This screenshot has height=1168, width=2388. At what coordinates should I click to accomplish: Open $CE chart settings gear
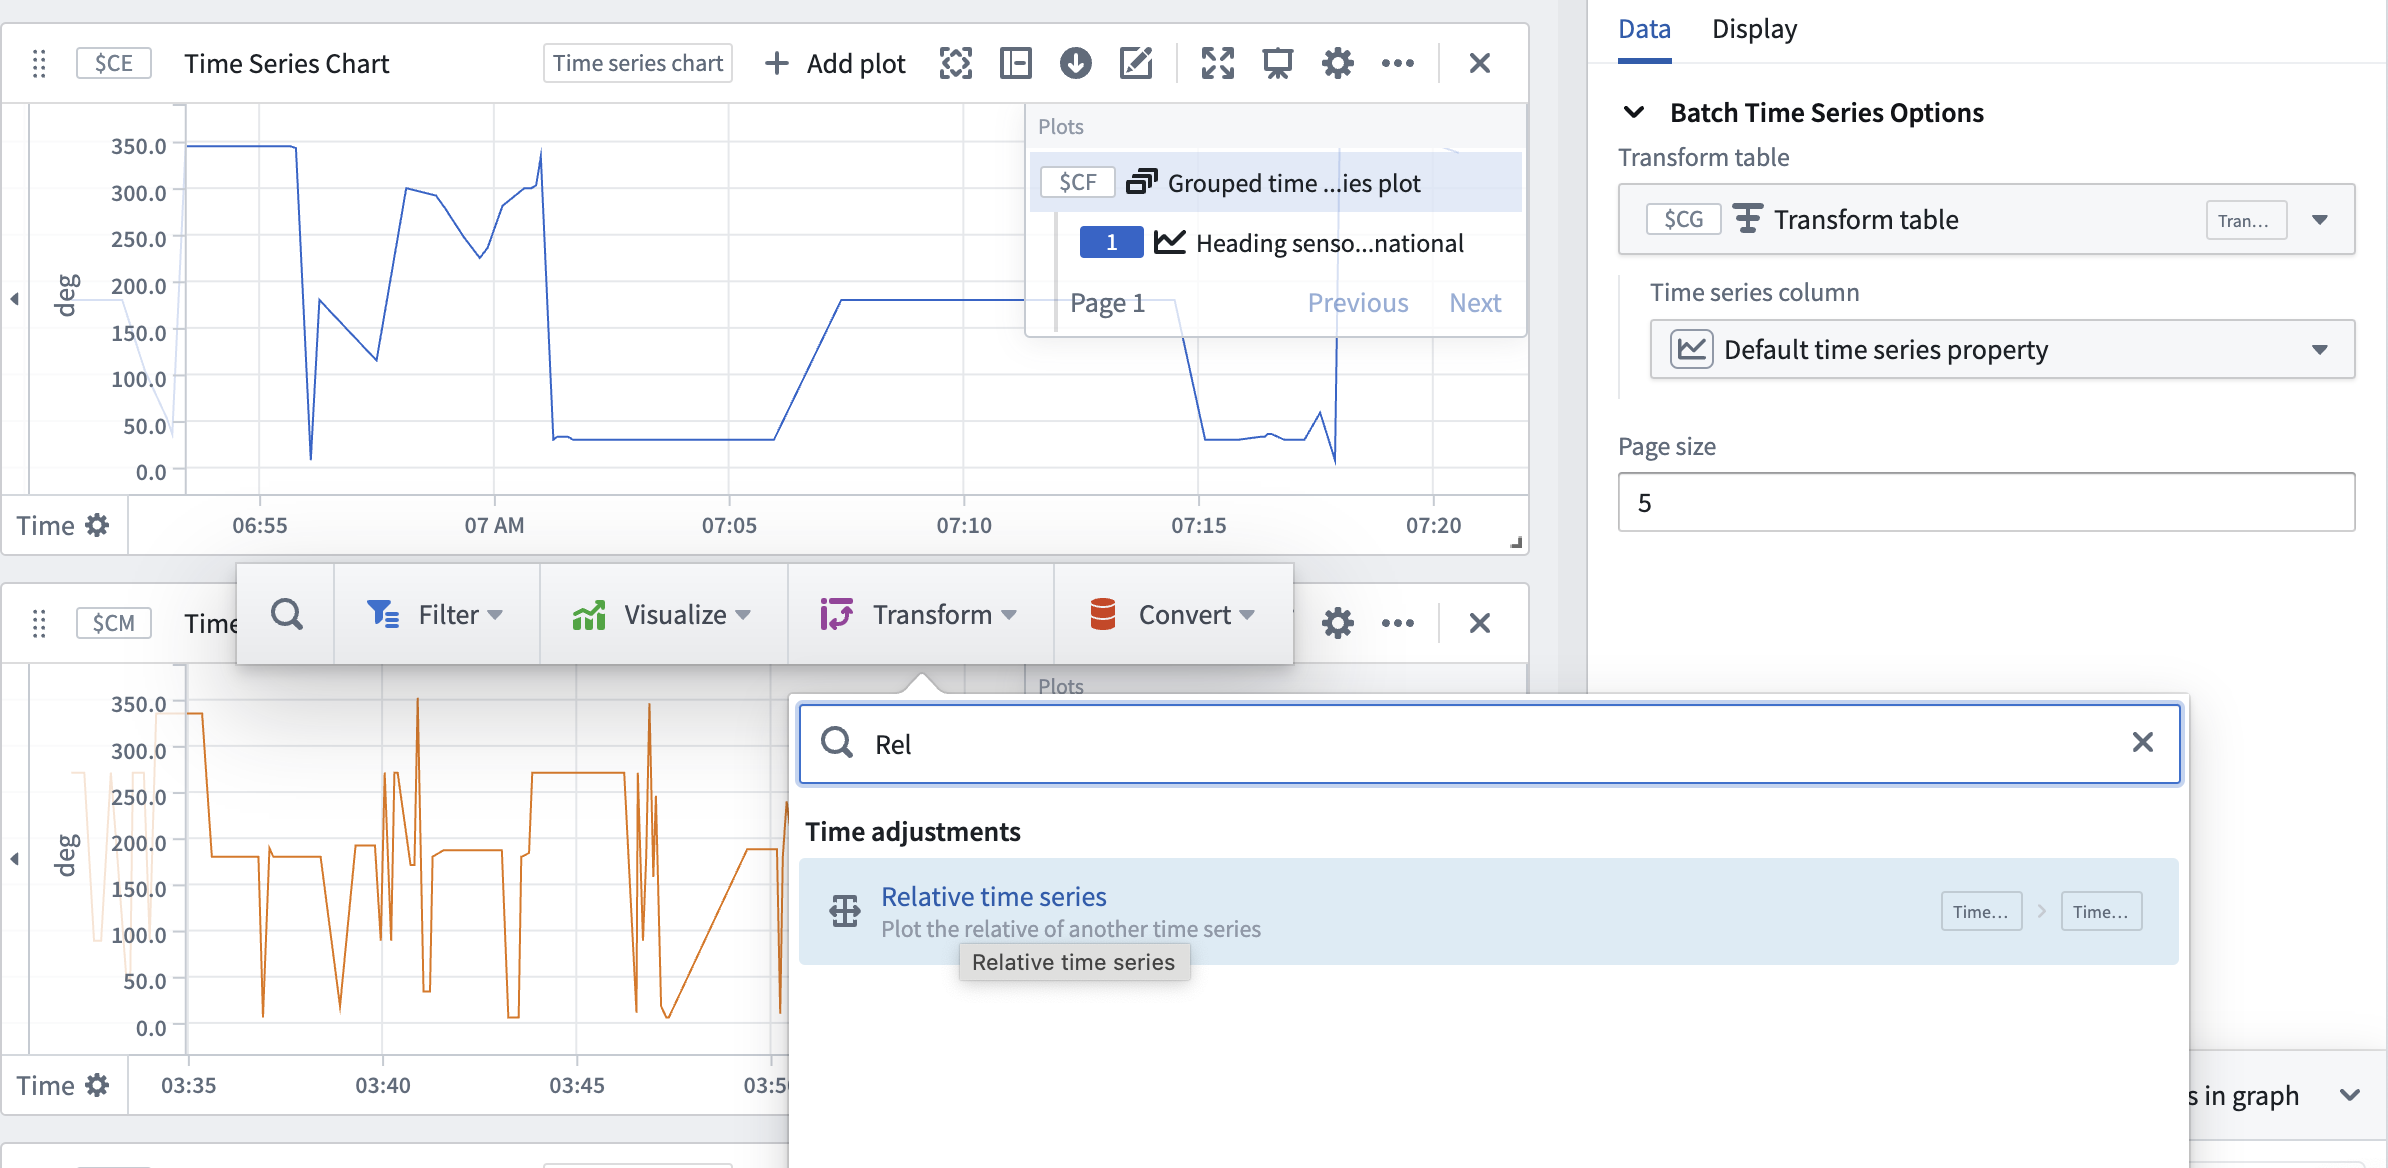tap(1338, 64)
